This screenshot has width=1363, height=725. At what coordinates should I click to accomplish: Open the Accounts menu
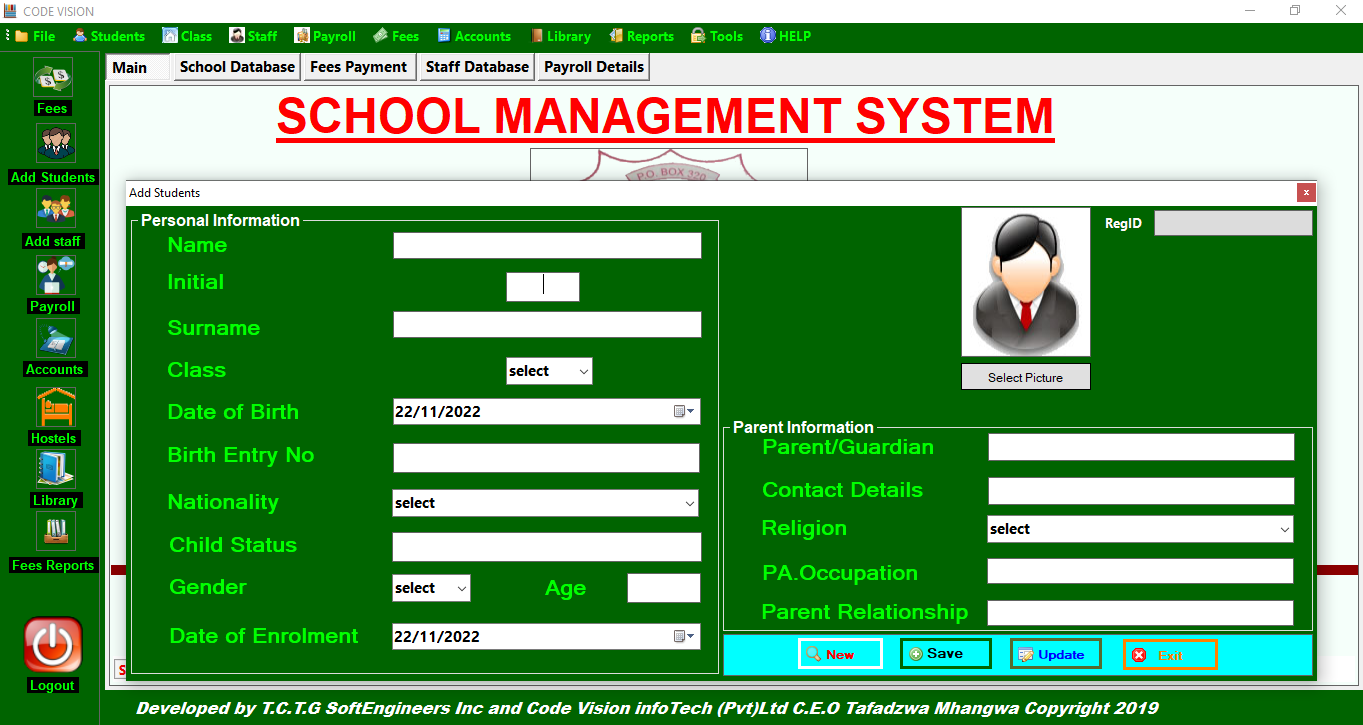[x=474, y=36]
